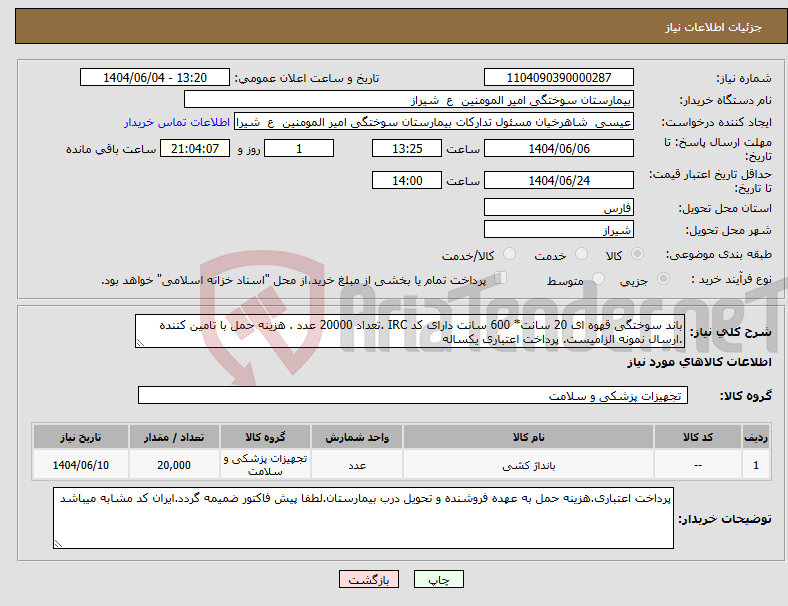This screenshot has width=788, height=606.
Task: Click the طبقه بندی موضوعی label
Action: pos(719,255)
